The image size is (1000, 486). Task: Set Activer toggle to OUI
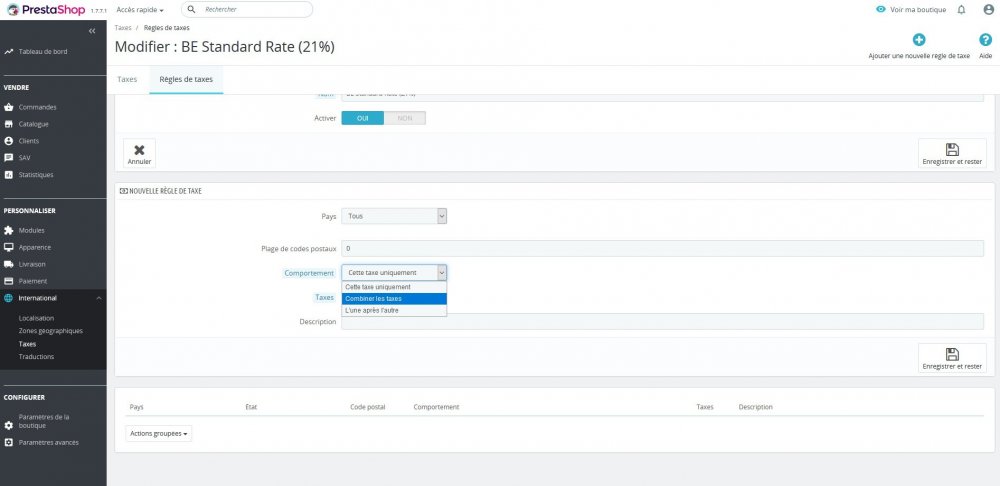pyautogui.click(x=362, y=118)
